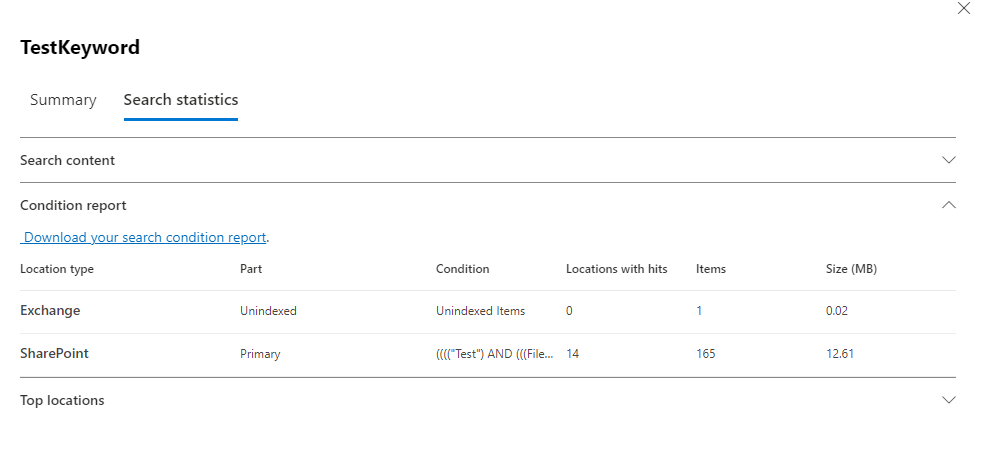Click the Unindexed Items condition cell
Image resolution: width=987 pixels, height=464 pixels.
pyautogui.click(x=480, y=311)
